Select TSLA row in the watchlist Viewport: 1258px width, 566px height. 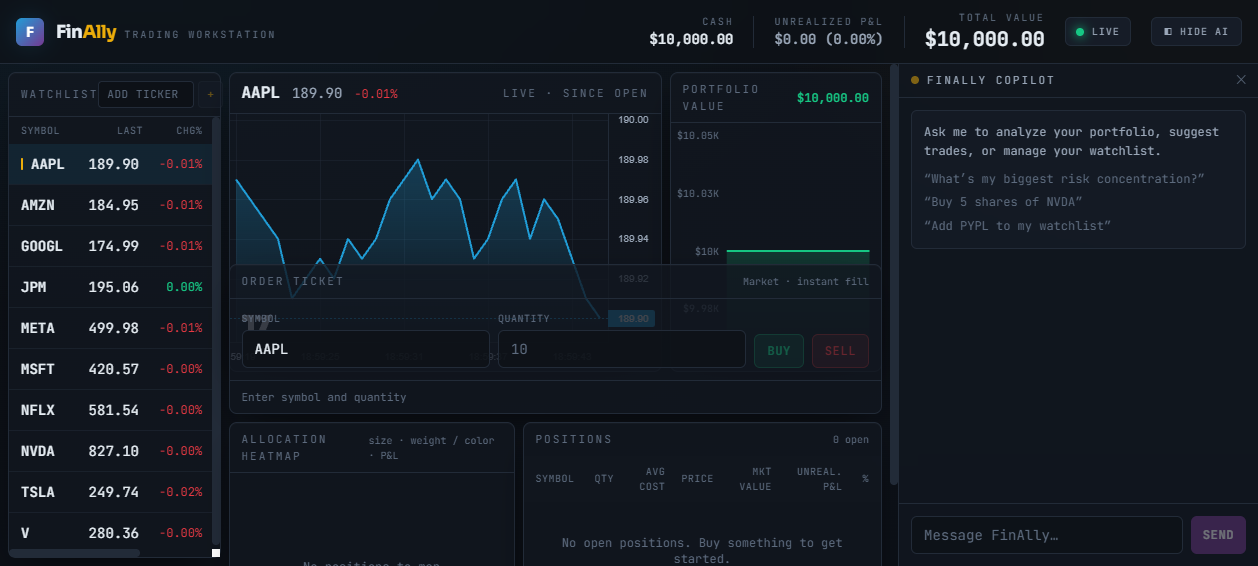pos(110,492)
